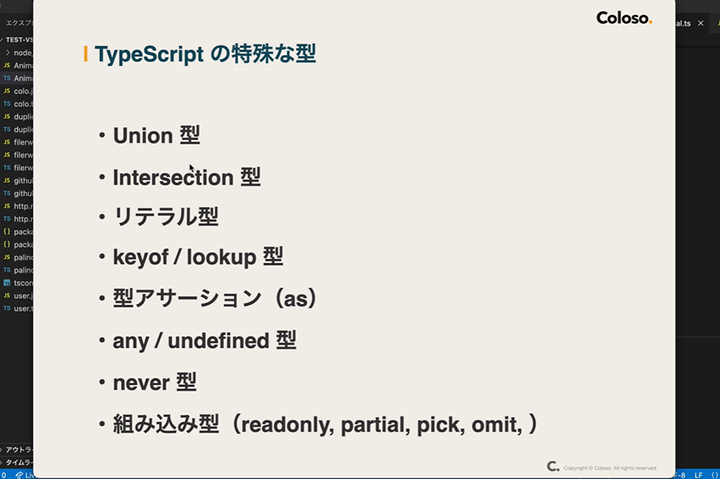Expand the タイムライン timeline section
Viewport: 720px width, 480px height.
pyautogui.click(x=17, y=462)
